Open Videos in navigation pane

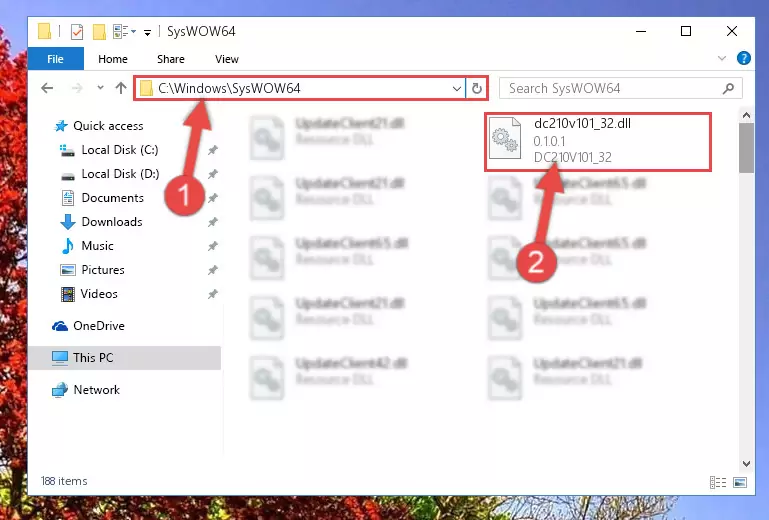99,294
